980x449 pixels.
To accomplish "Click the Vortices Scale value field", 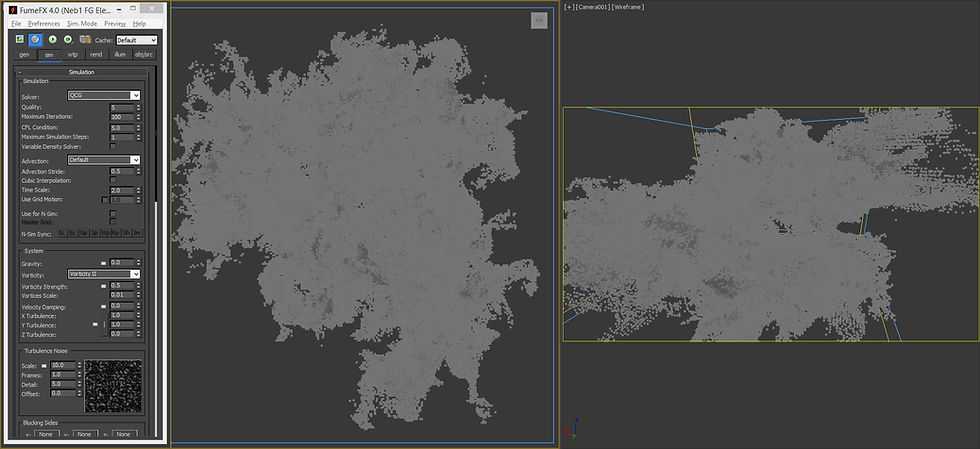I will (122, 295).
